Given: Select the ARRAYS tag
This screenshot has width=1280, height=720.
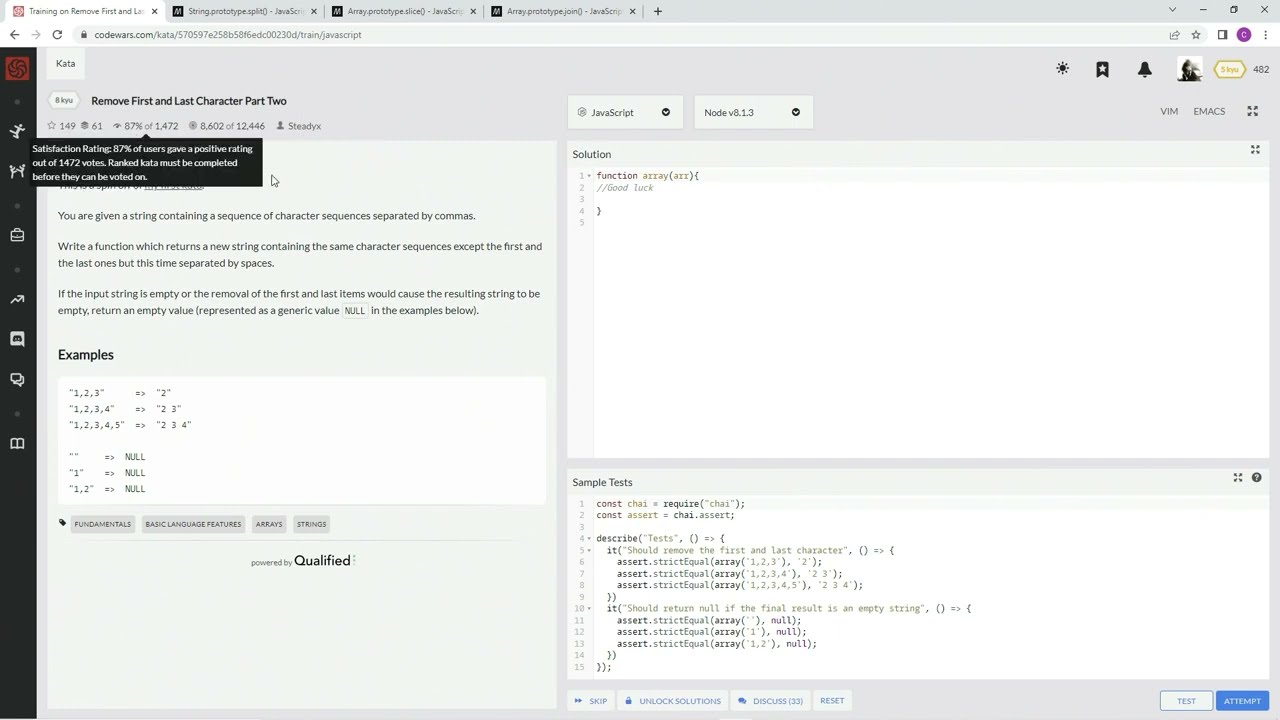Looking at the screenshot, I should [x=269, y=524].
